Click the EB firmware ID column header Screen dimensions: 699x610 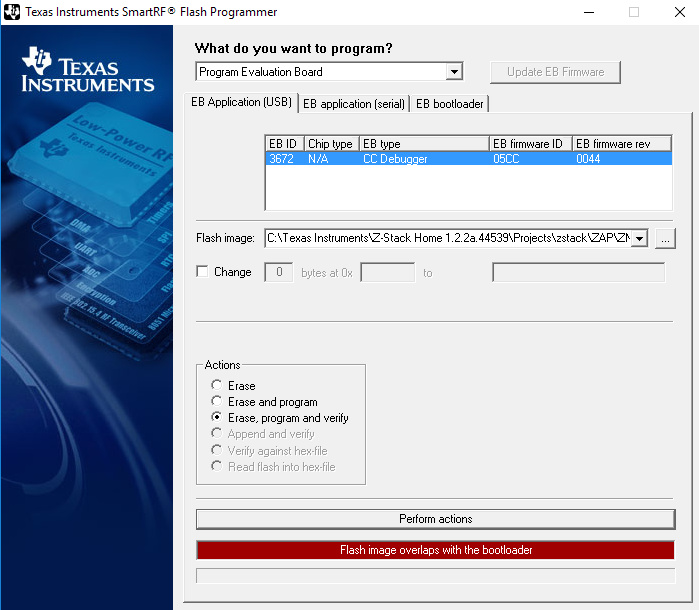[530, 144]
